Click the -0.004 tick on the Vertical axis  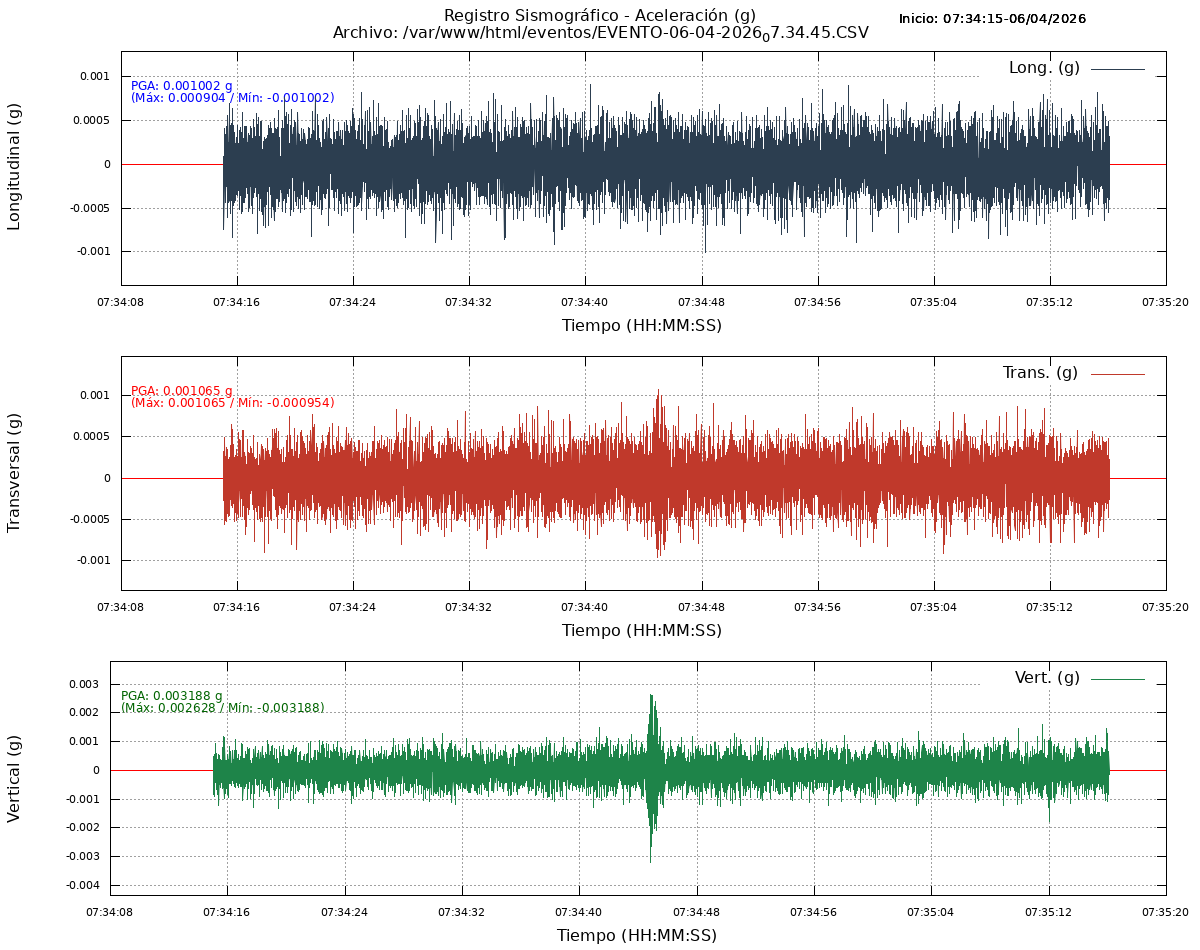[83, 885]
